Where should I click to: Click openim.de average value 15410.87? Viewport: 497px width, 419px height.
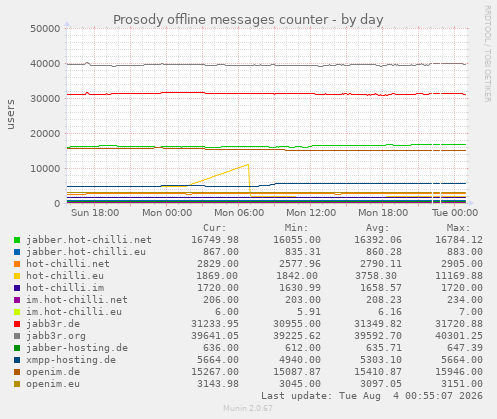click(x=378, y=372)
